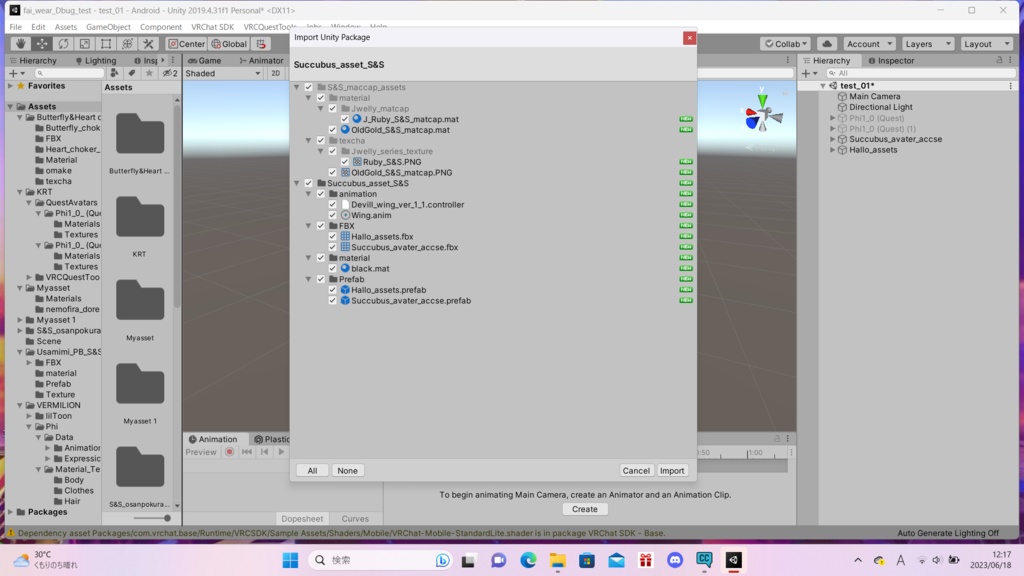Uncheck the Devill_wing_ver_1_1.controller import checkbox
The width and height of the screenshot is (1024, 576).
pyautogui.click(x=331, y=204)
